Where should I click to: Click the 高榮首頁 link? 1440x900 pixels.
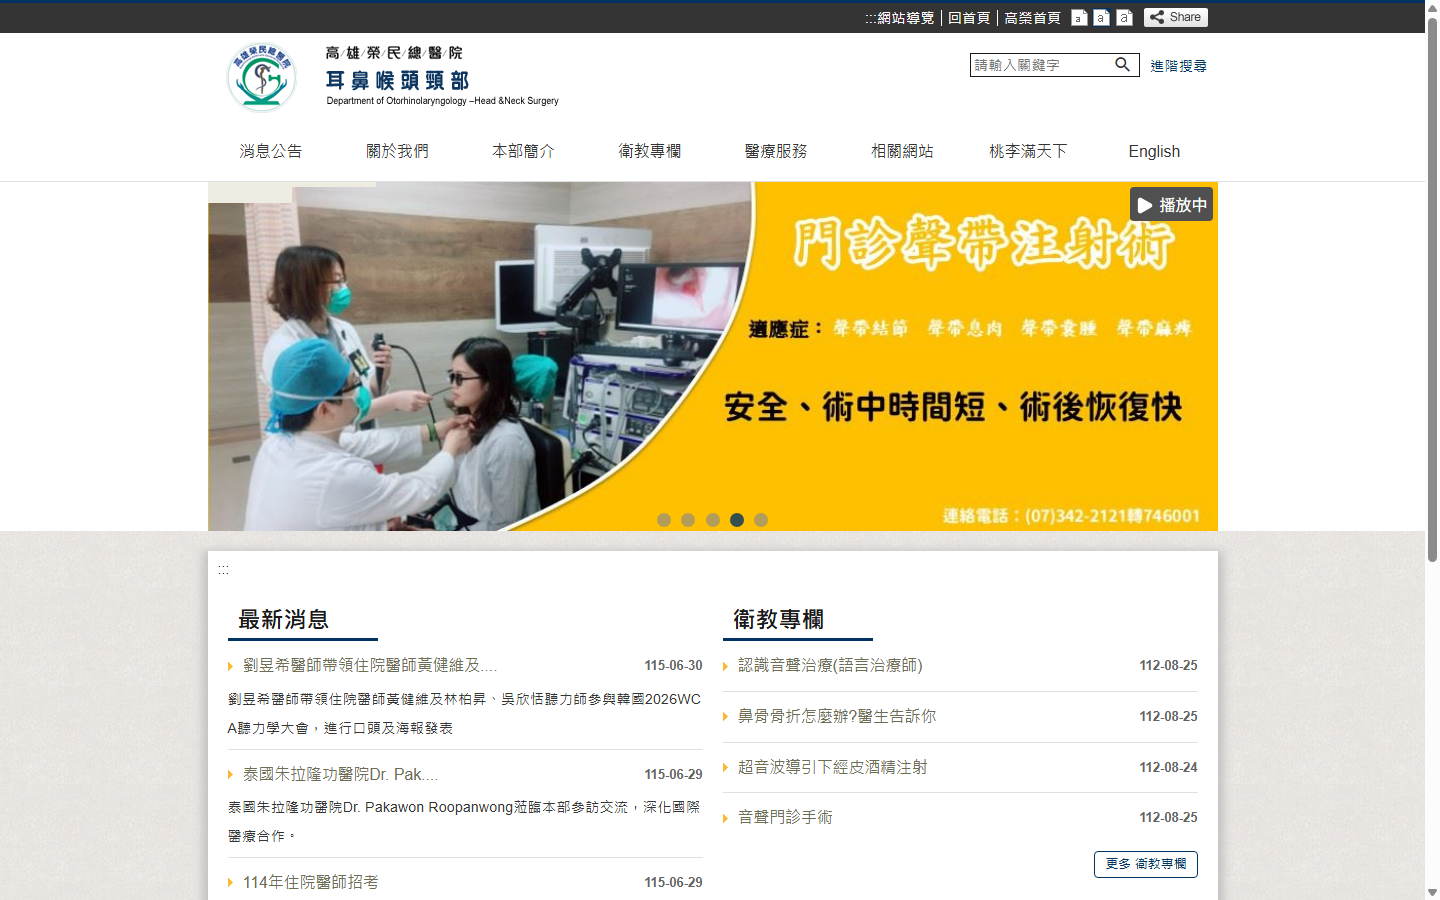[1032, 18]
